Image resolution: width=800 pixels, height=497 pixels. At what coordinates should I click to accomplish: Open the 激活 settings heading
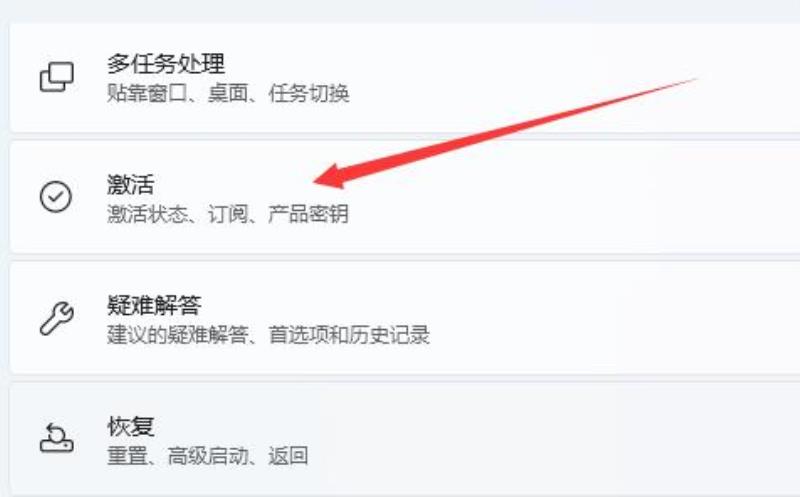(131, 184)
